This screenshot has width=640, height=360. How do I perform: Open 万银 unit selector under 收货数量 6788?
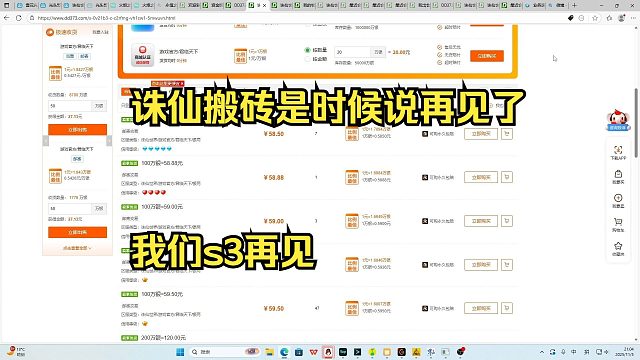99,106
